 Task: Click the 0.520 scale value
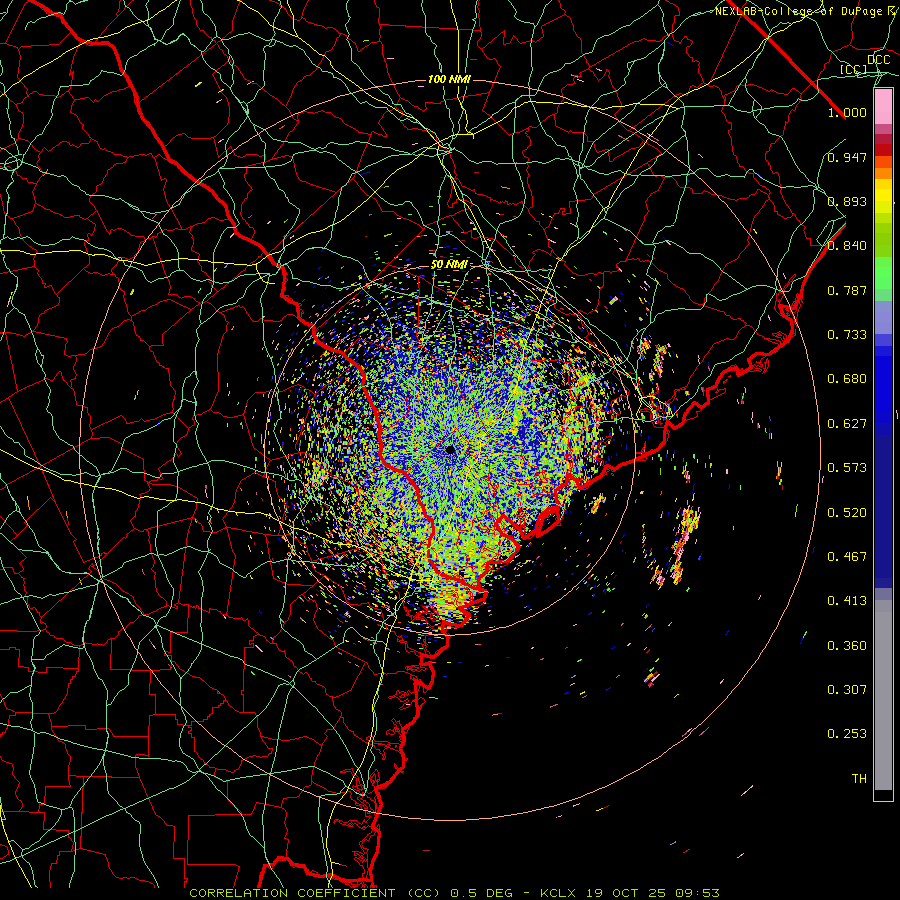click(847, 513)
